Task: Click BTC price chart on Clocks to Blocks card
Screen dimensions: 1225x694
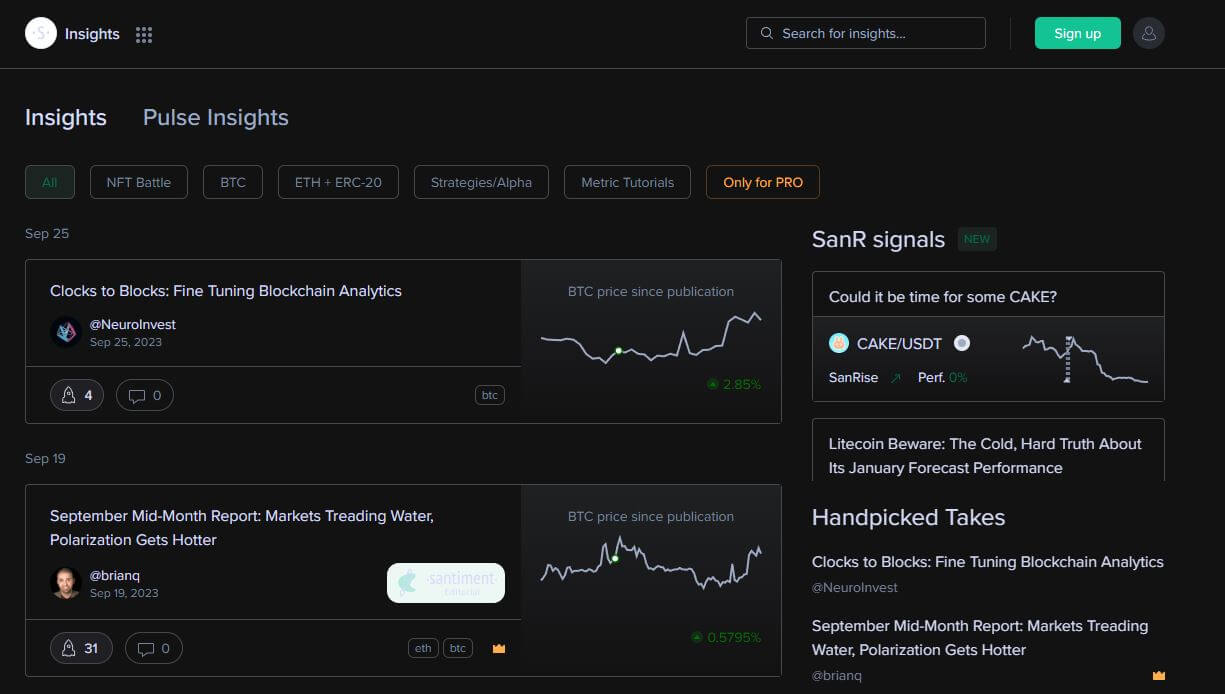Action: [651, 337]
